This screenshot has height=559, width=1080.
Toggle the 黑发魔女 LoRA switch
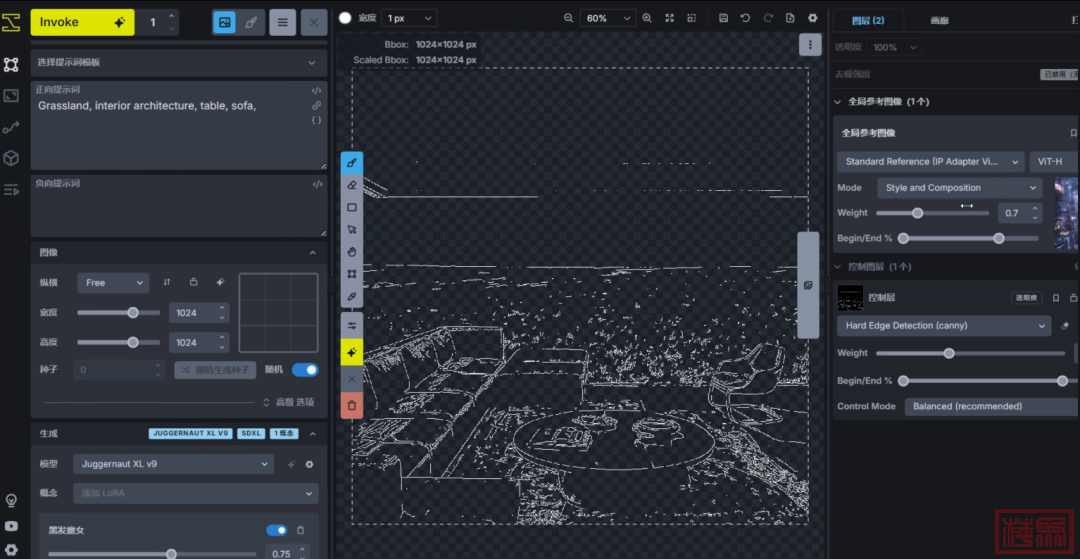tap(276, 530)
